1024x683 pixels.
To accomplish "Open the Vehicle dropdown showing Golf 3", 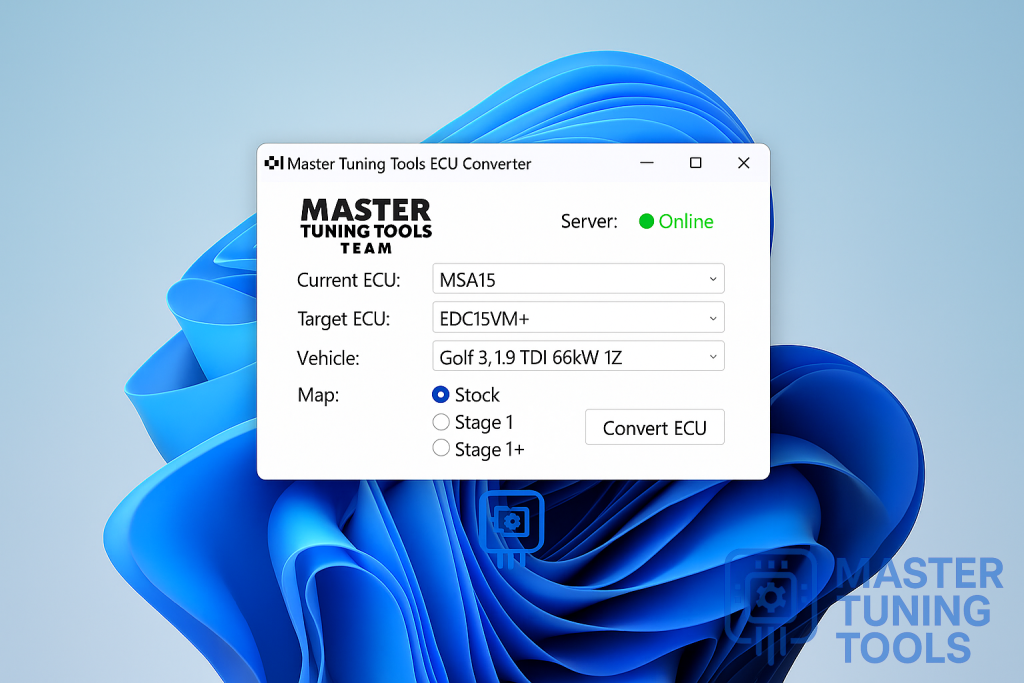I will coord(578,357).
